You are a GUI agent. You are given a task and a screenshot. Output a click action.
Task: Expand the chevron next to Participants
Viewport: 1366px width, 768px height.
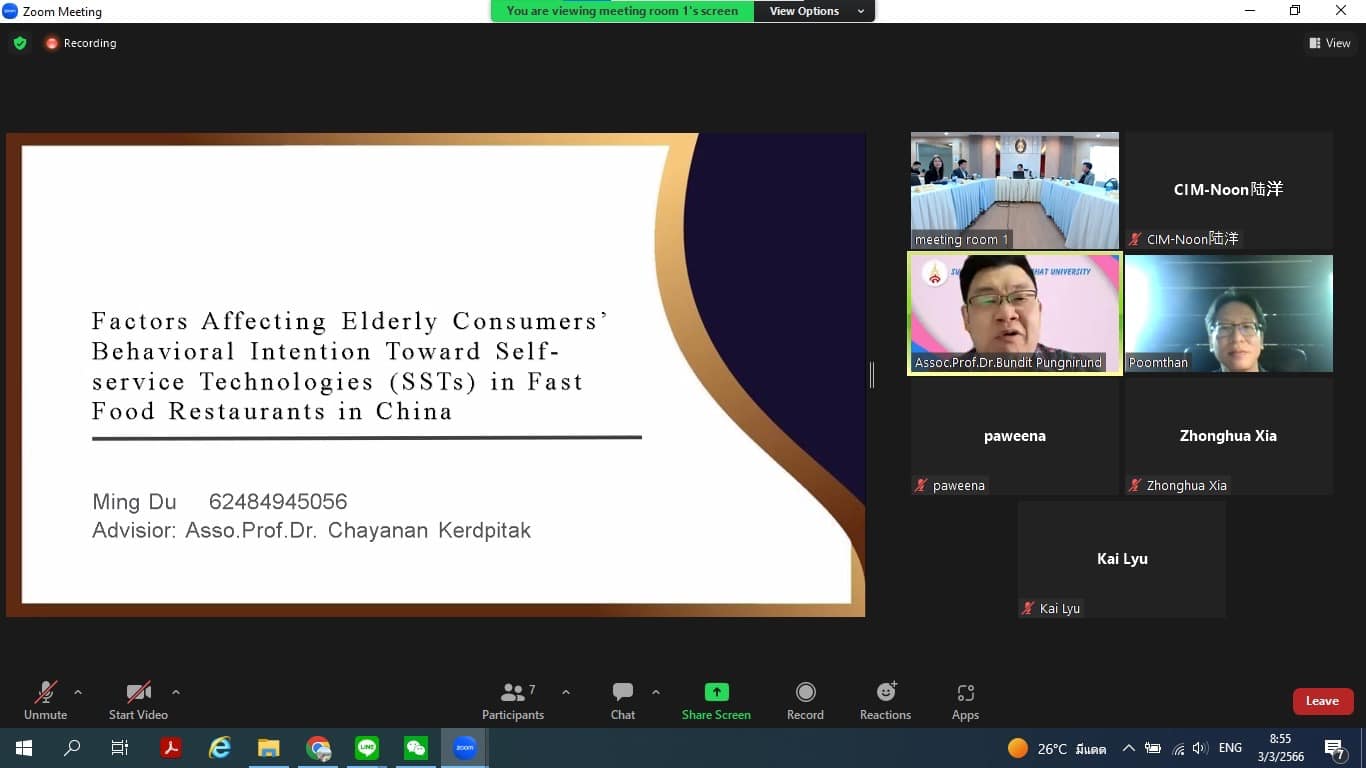566,692
